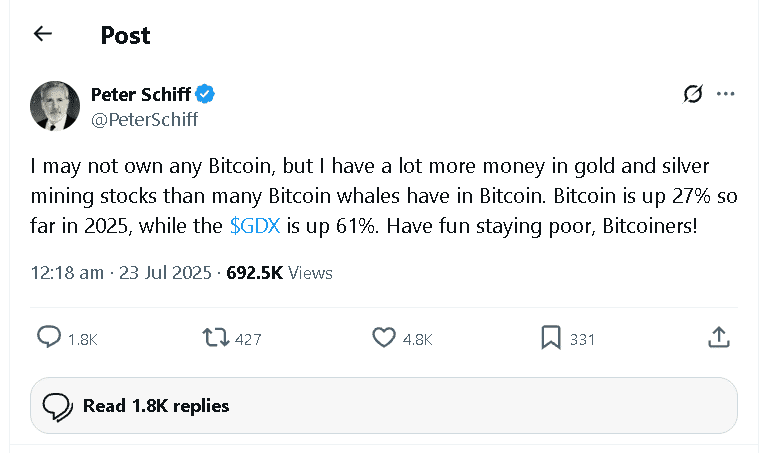This screenshot has width=767, height=453.
Task: Repost this post using the retweet icon
Action: (x=215, y=338)
